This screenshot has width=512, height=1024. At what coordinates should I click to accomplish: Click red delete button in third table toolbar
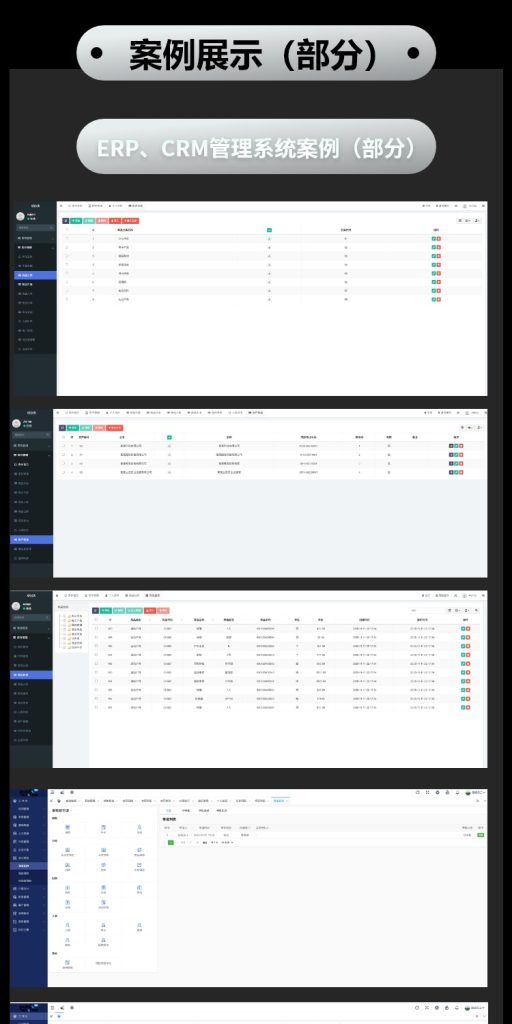tap(150, 610)
